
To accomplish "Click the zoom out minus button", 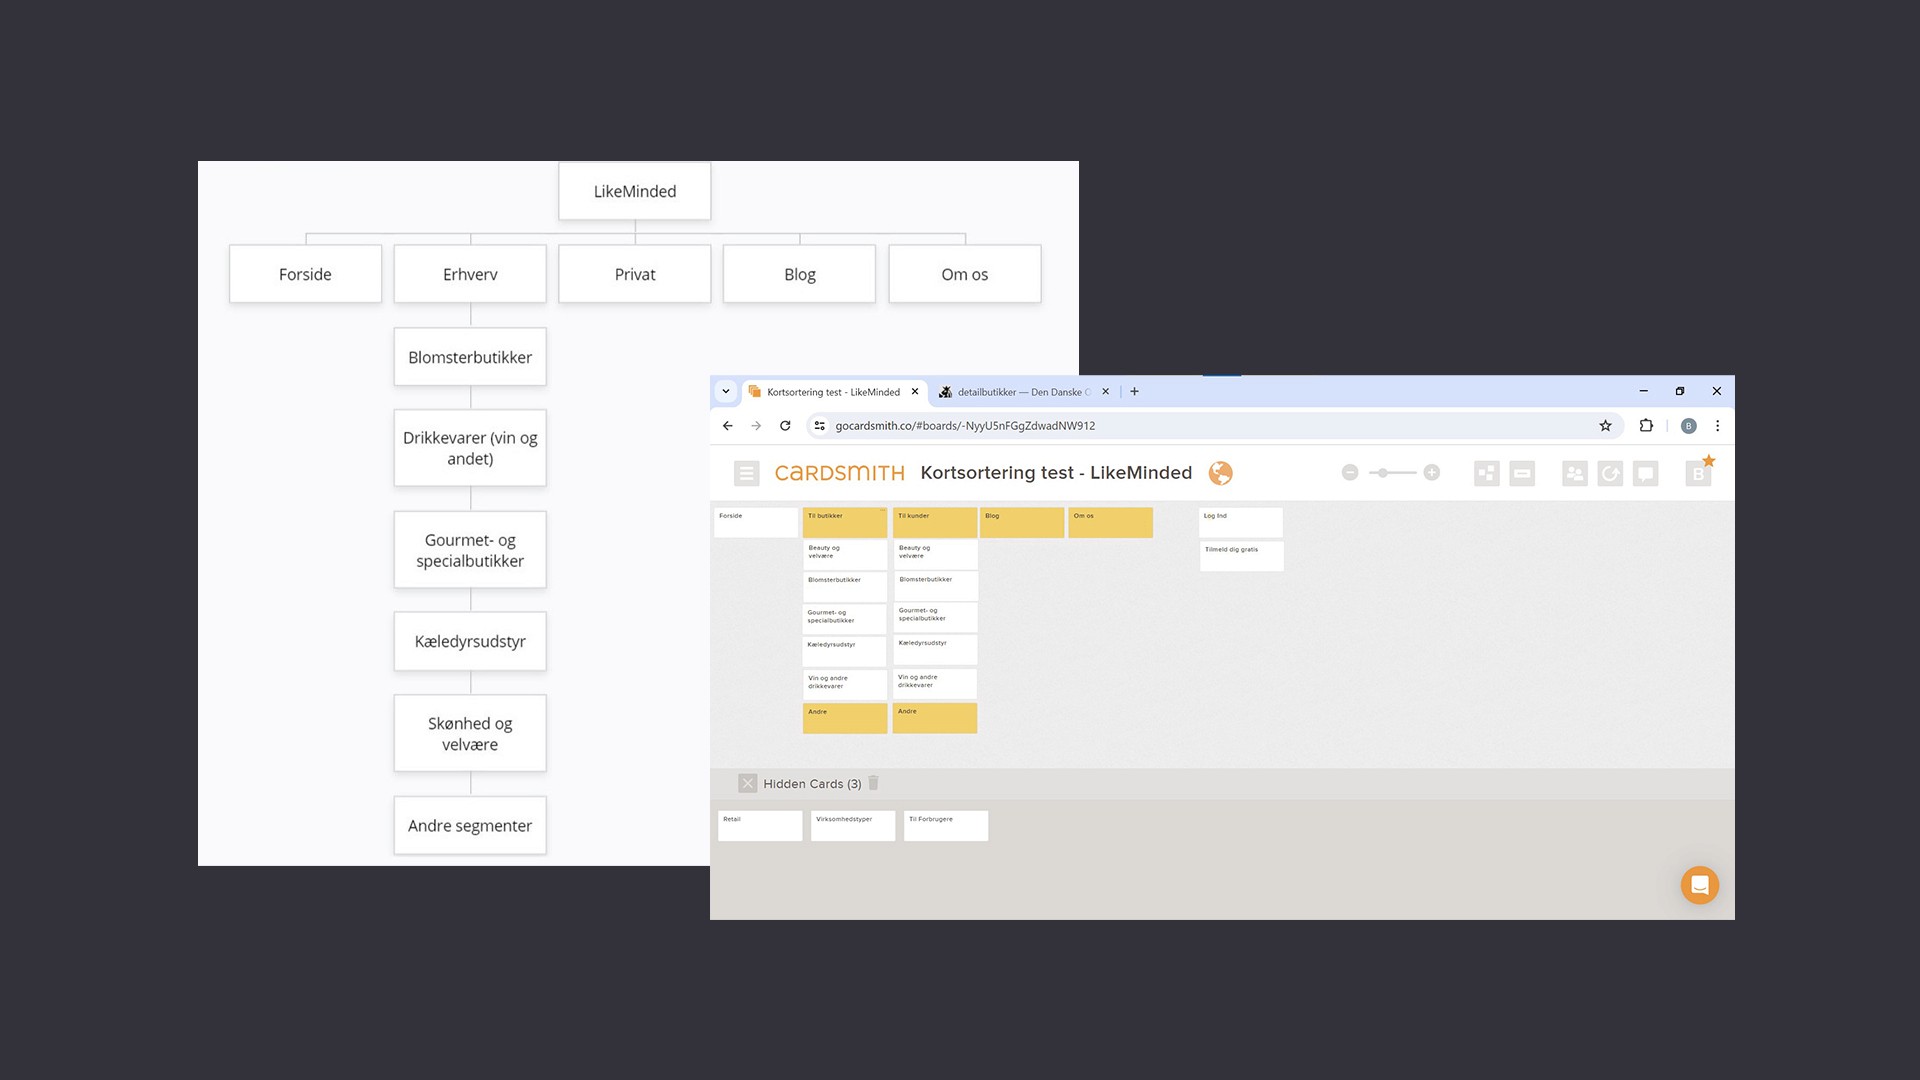I will click(1350, 473).
